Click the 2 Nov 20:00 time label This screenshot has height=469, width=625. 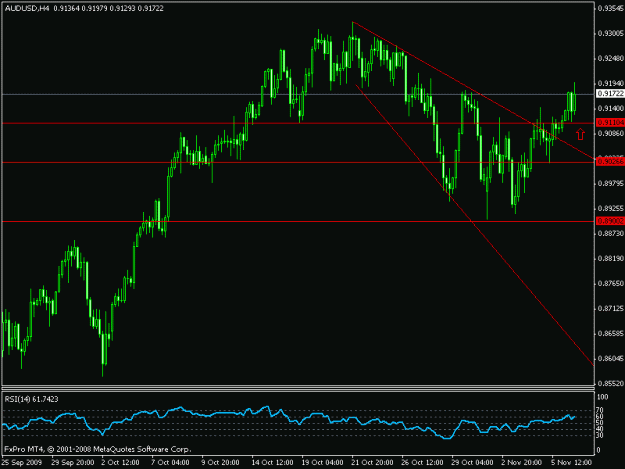(x=521, y=463)
